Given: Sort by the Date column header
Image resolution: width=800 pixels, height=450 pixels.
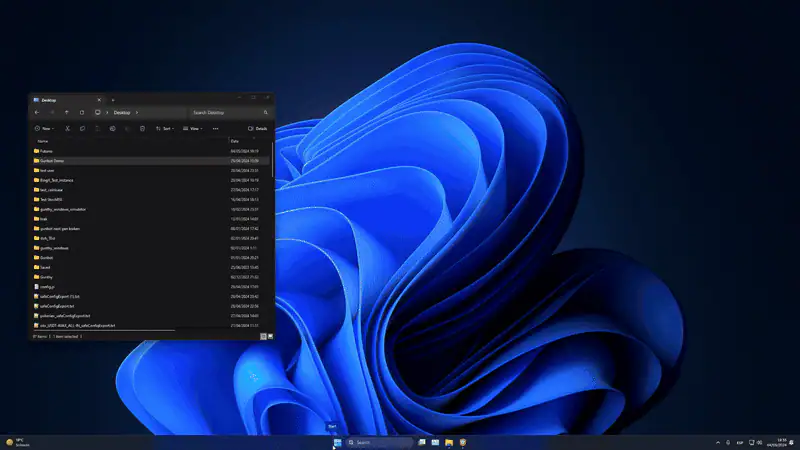Looking at the screenshot, I should coord(235,141).
